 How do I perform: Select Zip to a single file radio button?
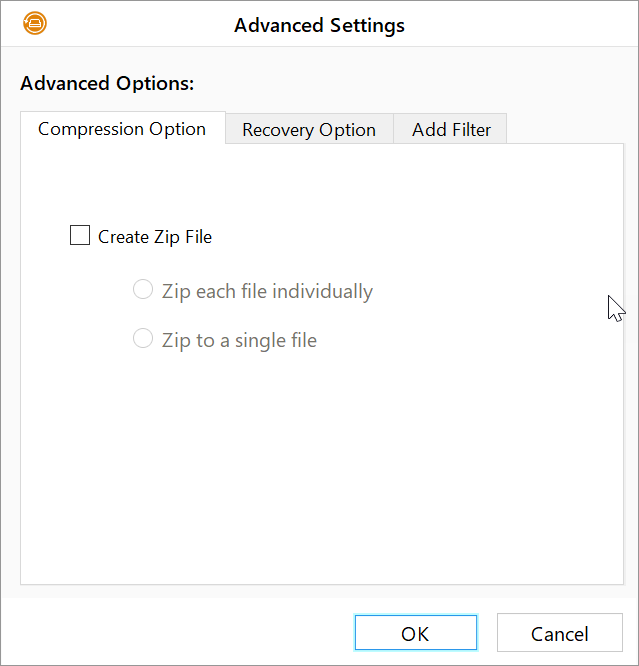pos(143,339)
